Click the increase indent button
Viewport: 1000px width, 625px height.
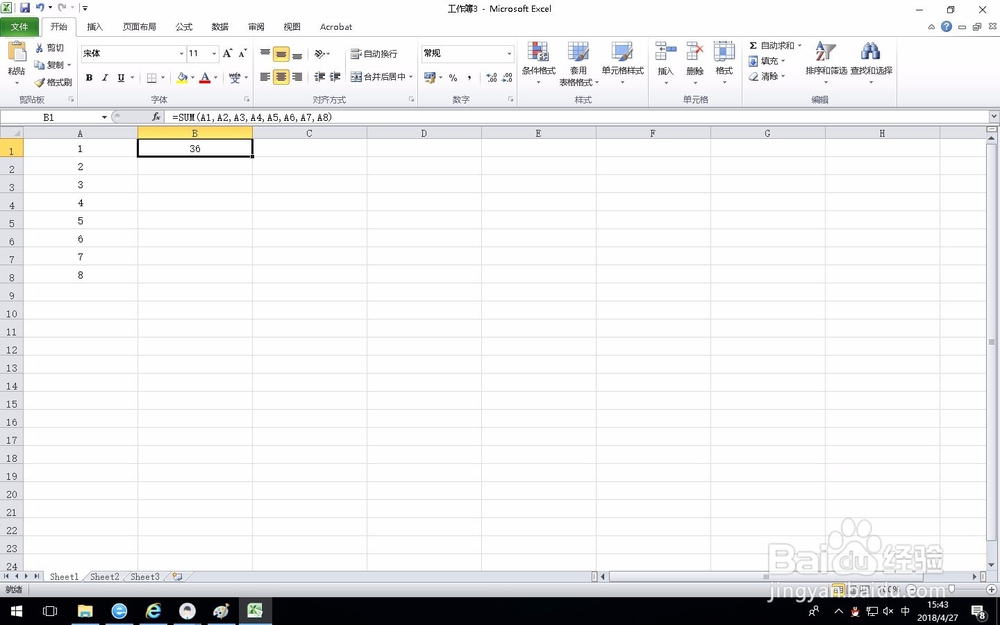[335, 77]
